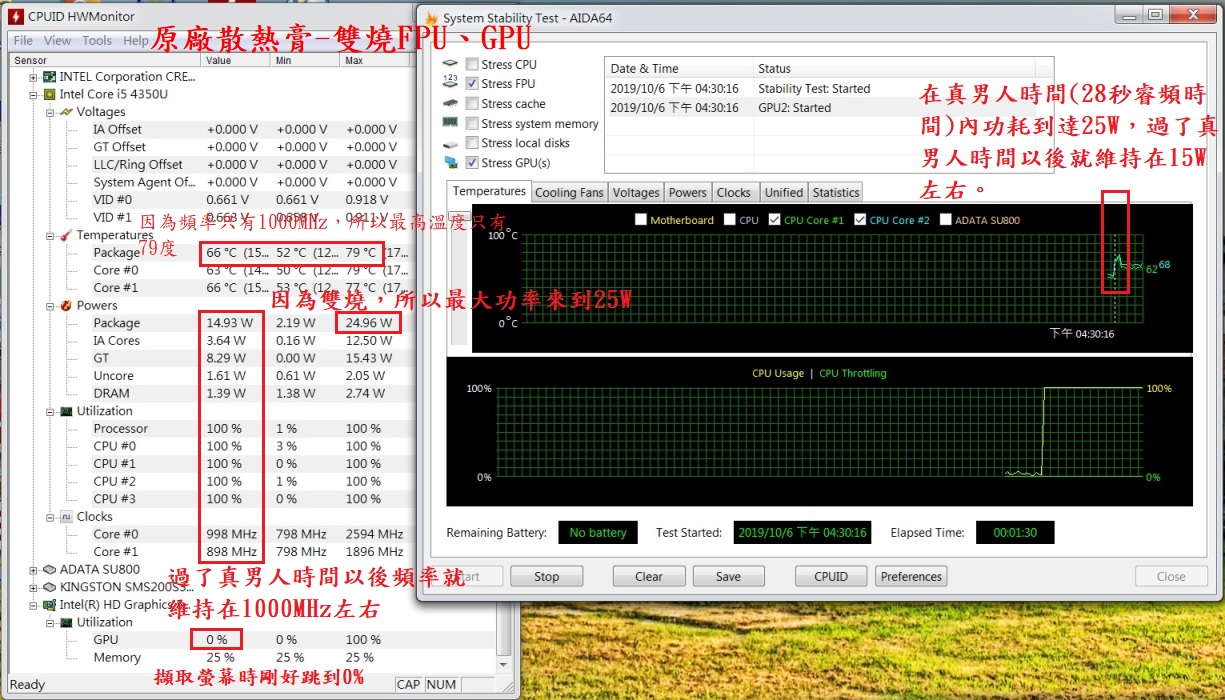Open the View menu in HWMonitor

[x=58, y=41]
